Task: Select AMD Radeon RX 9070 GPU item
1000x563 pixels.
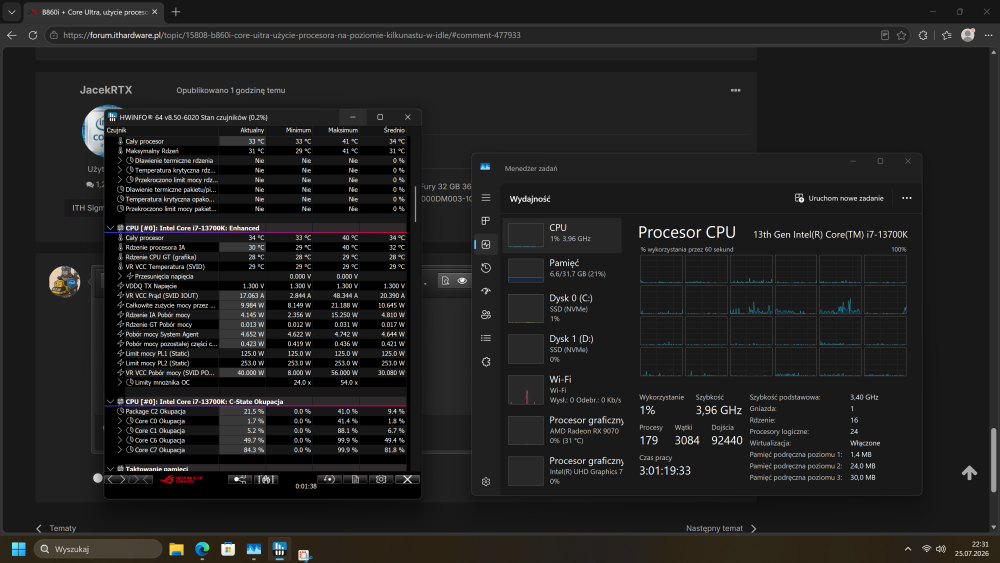Action: click(x=562, y=430)
